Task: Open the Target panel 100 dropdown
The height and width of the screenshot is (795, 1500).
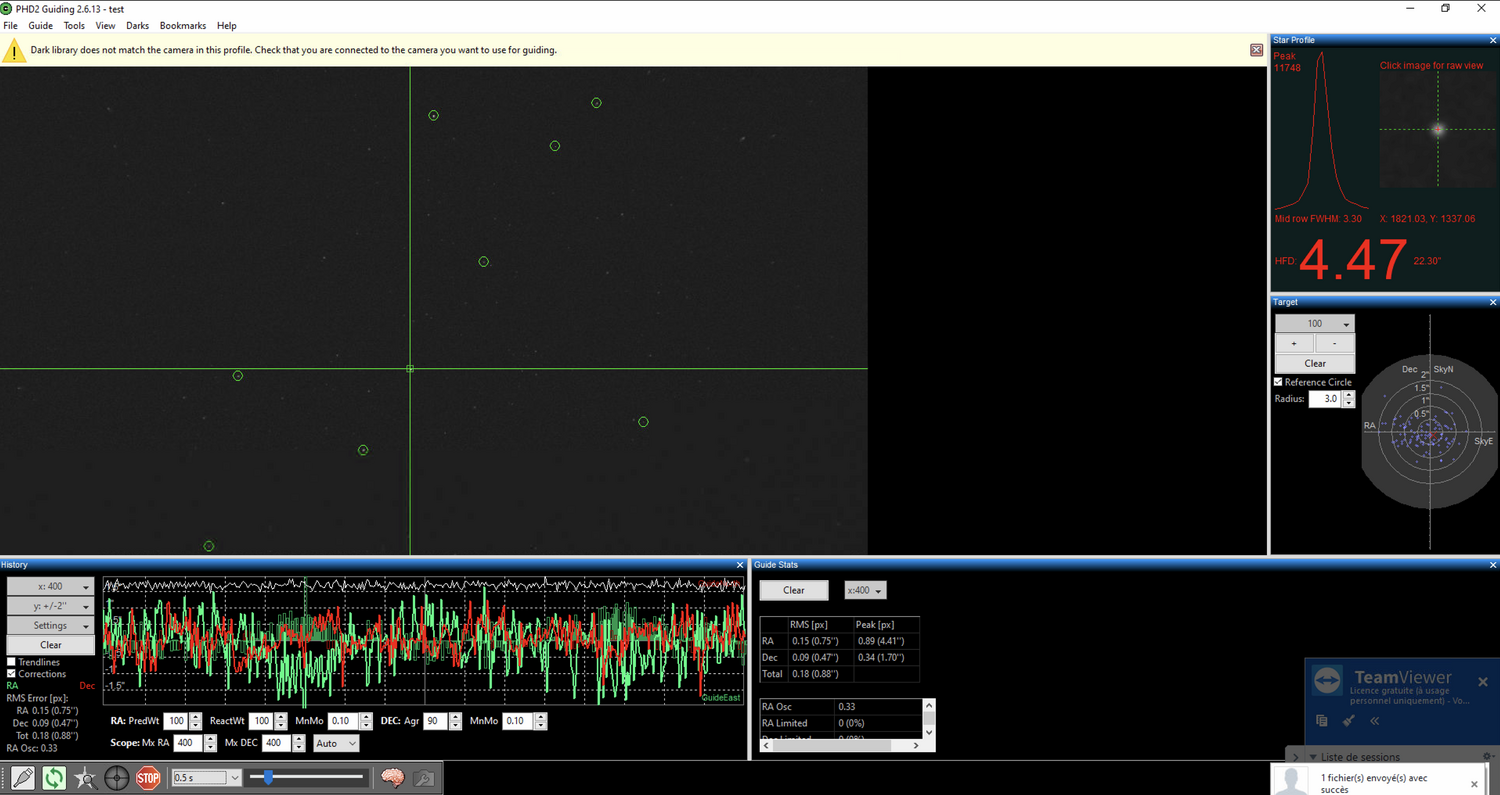Action: point(1315,323)
